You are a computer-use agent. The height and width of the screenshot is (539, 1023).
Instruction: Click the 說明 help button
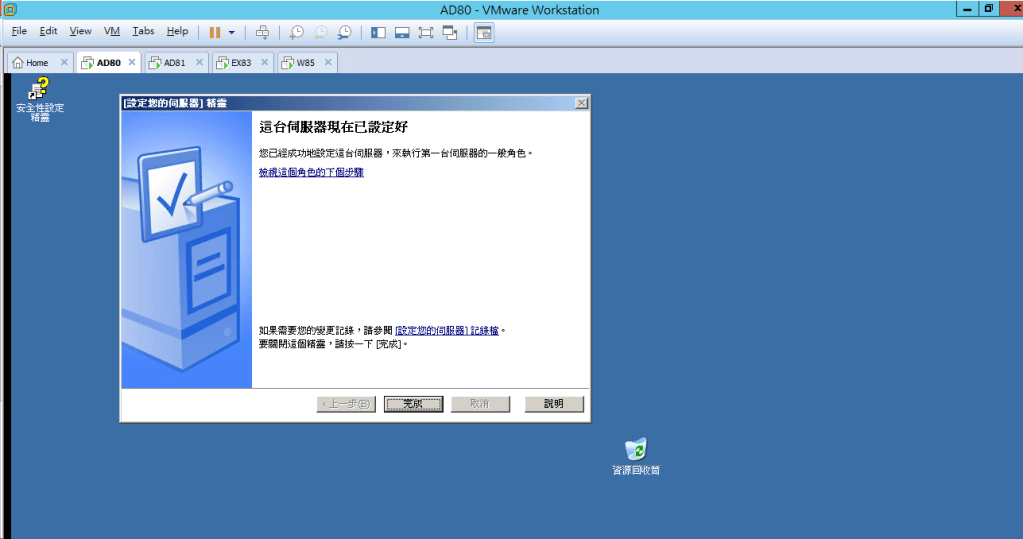554,404
